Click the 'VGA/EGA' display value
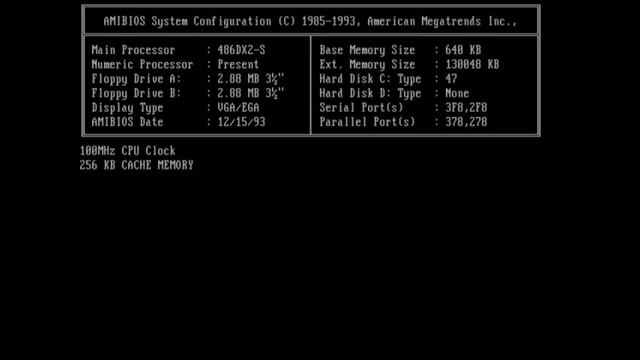This screenshot has width=640, height=360. [238, 108]
